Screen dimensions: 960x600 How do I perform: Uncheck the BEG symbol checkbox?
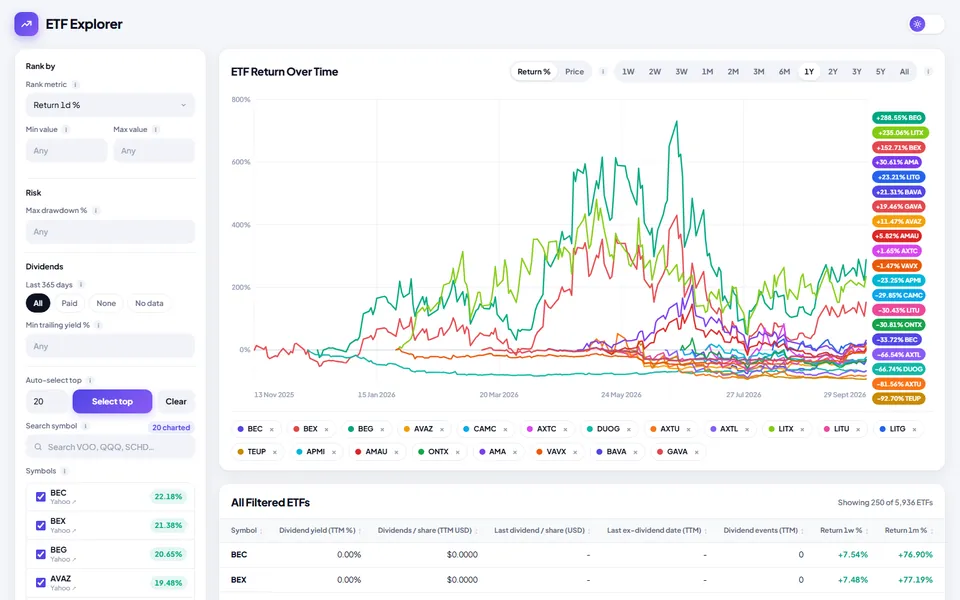pos(41,554)
